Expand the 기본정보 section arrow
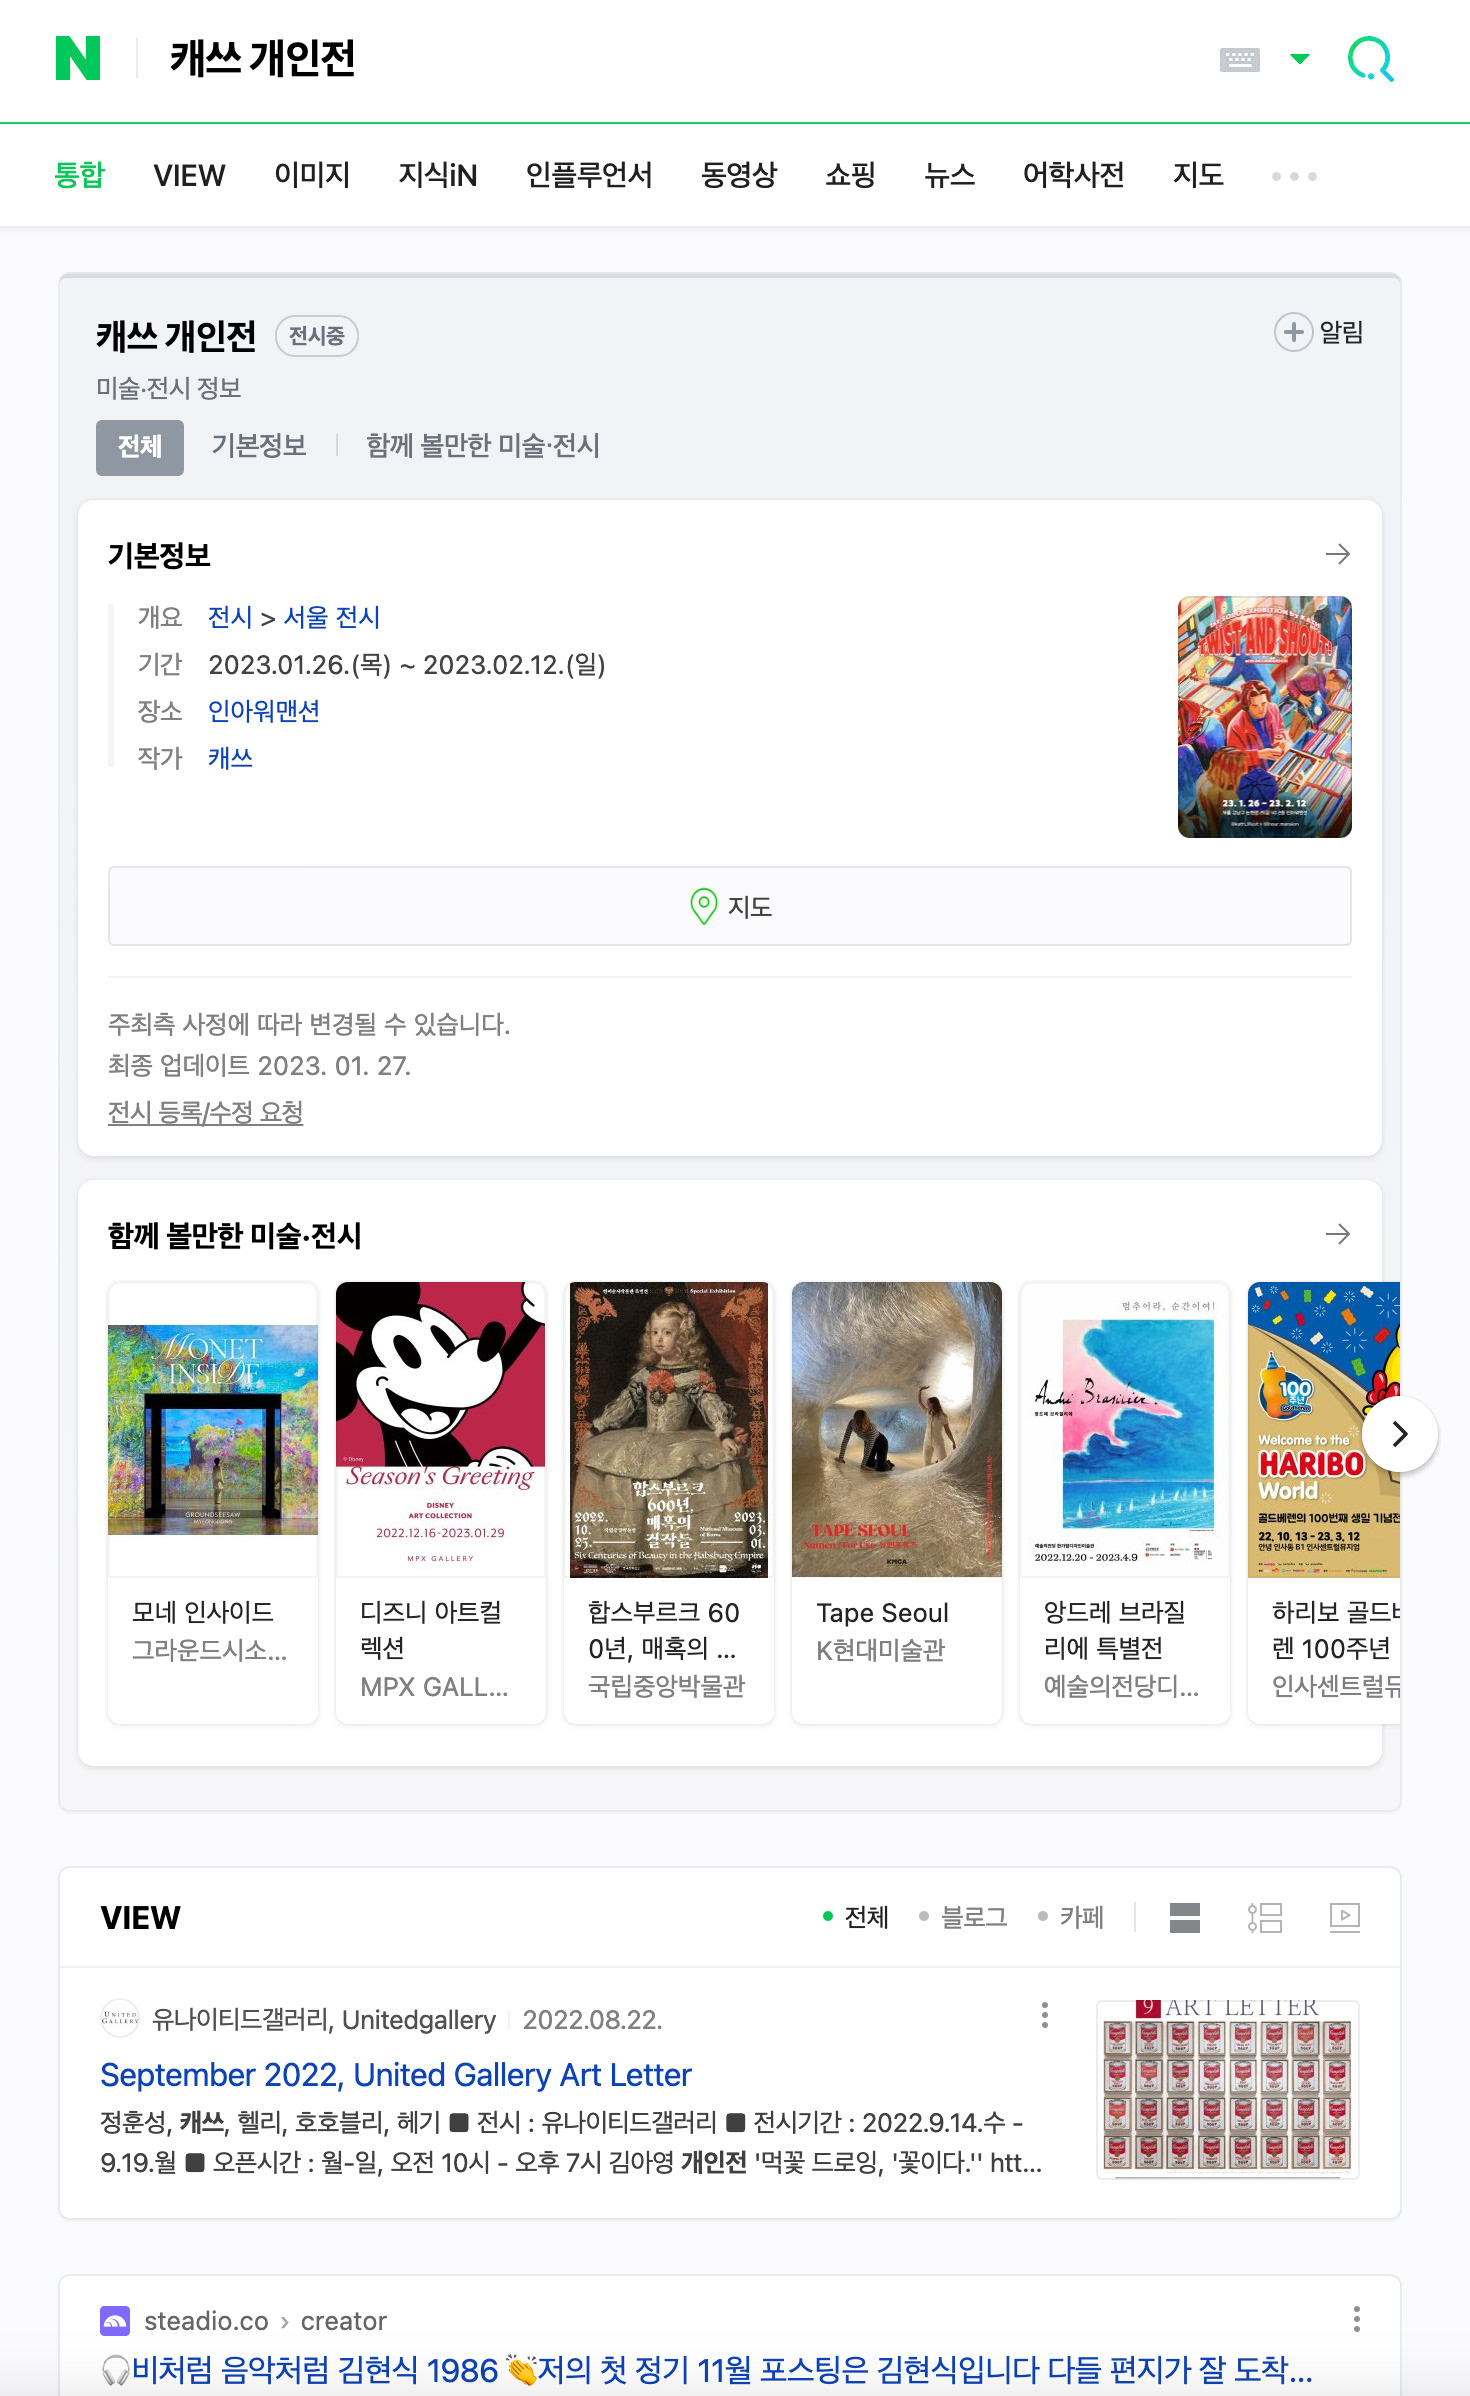Image resolution: width=1470 pixels, height=2396 pixels. [x=1338, y=554]
